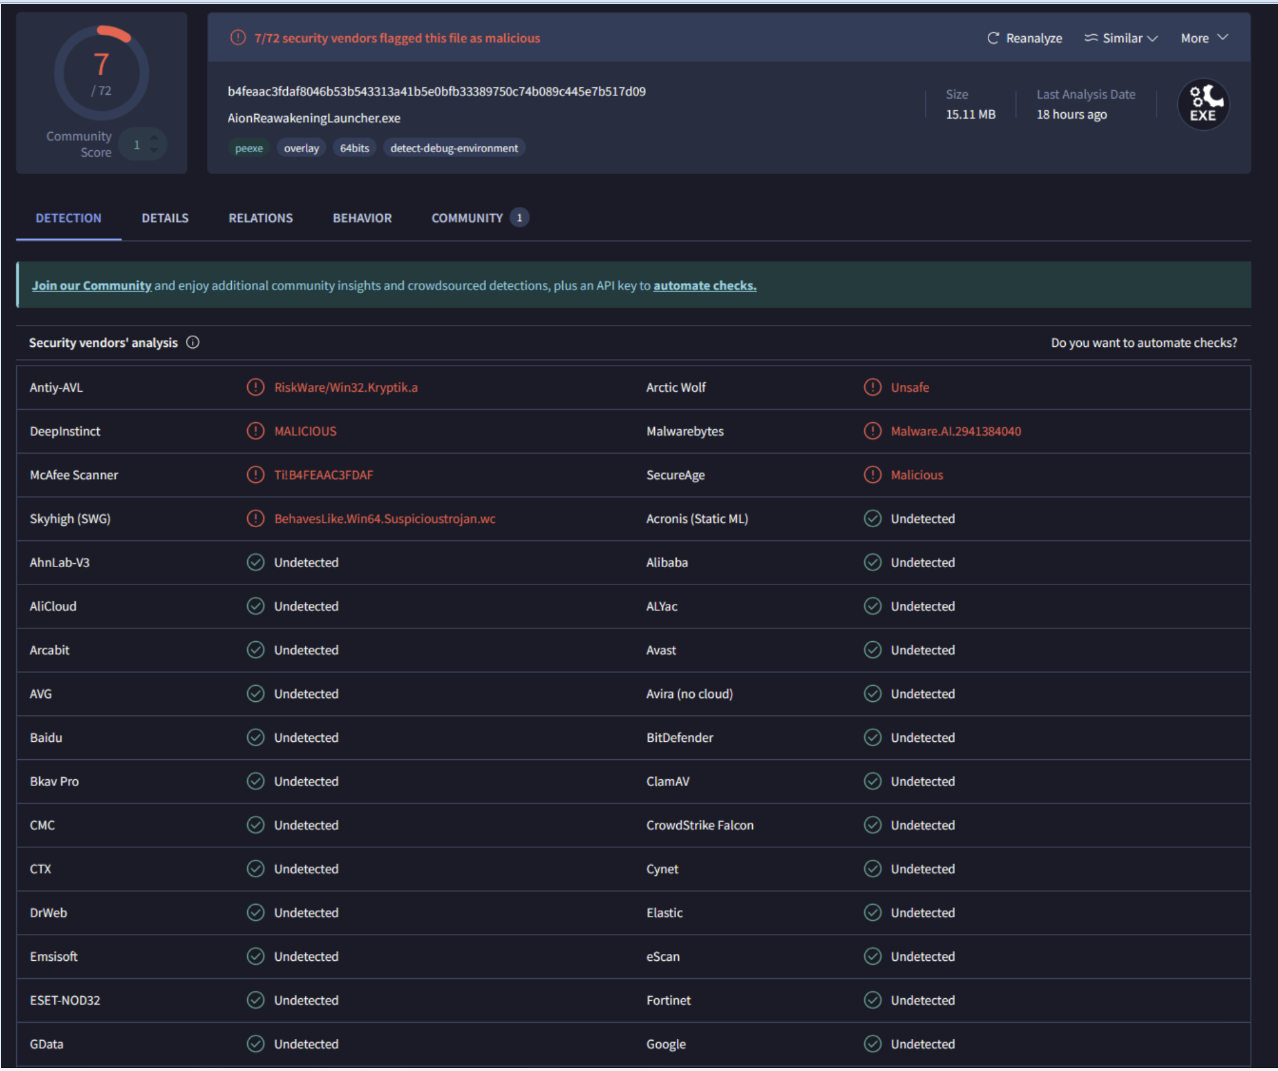The width and height of the screenshot is (1278, 1071).
Task: Click the warning icon for Malwarebytes detection
Action: coord(873,431)
